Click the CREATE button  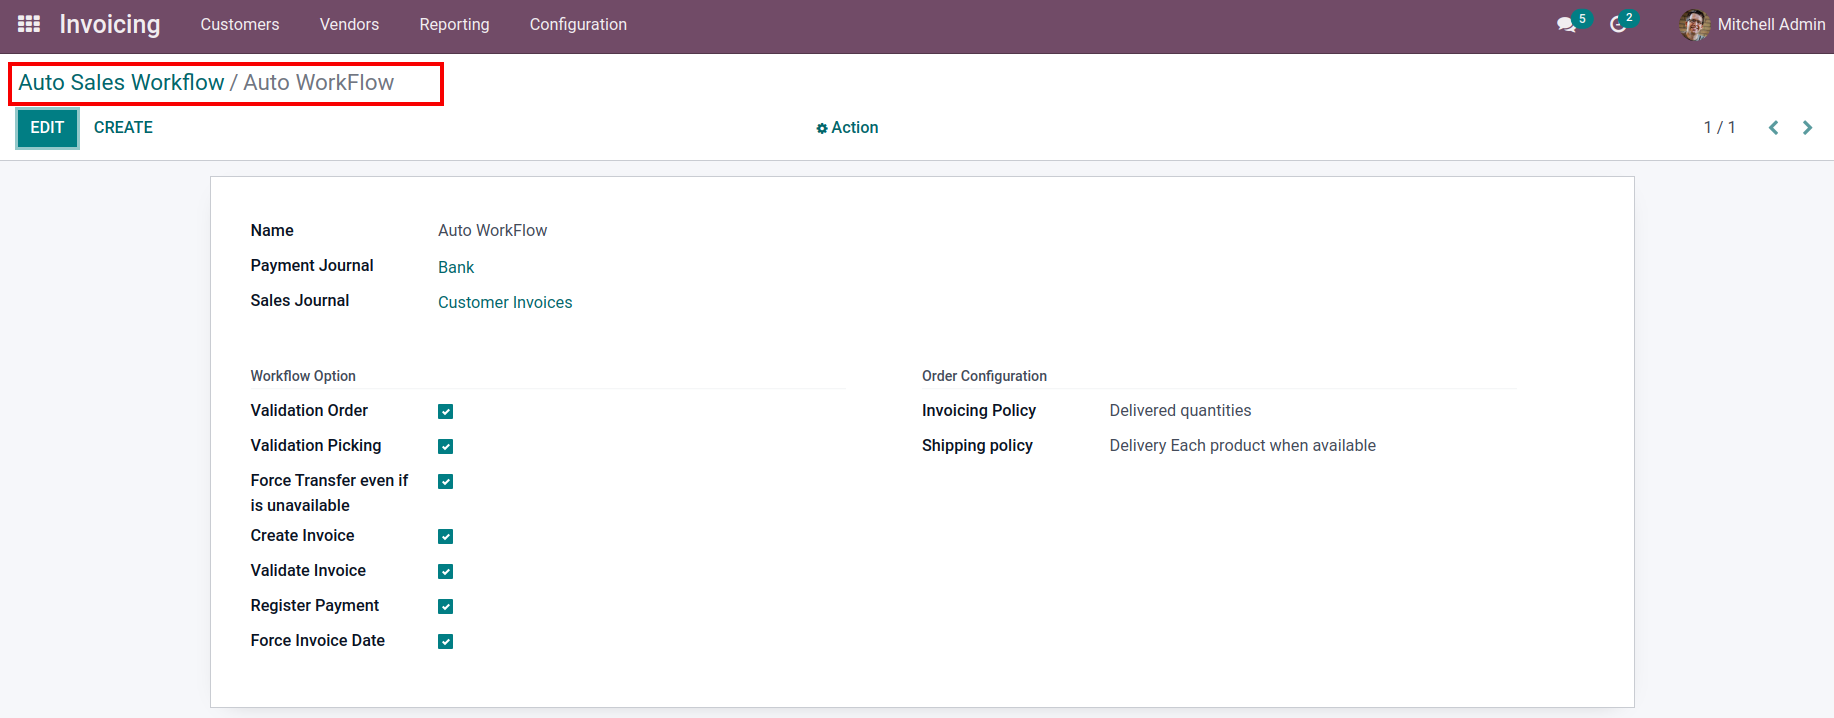[x=123, y=128]
